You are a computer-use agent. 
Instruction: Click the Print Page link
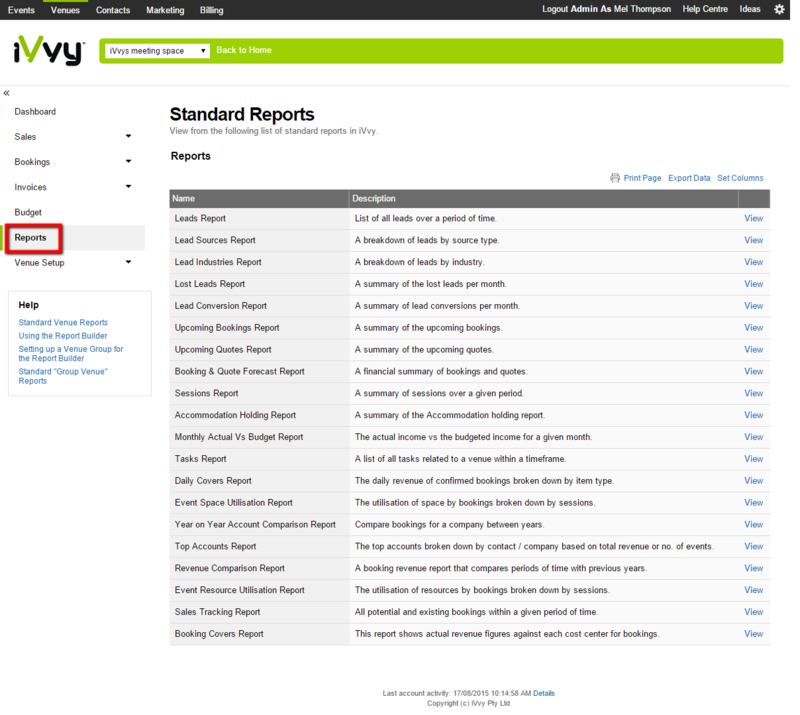642,178
